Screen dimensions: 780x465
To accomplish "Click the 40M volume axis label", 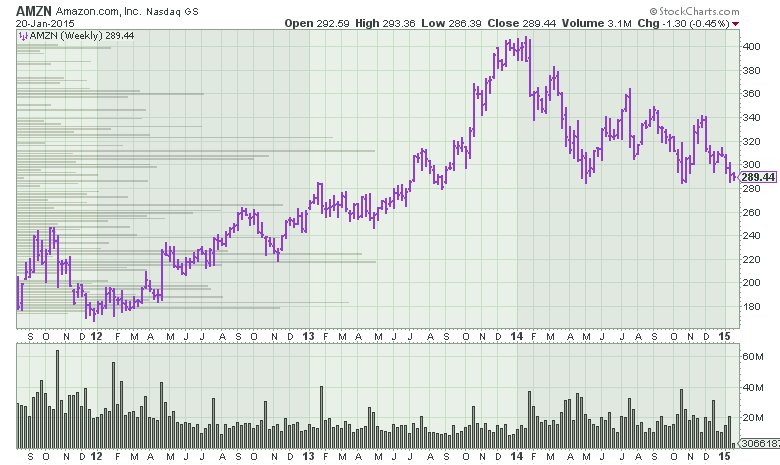I will pos(752,387).
